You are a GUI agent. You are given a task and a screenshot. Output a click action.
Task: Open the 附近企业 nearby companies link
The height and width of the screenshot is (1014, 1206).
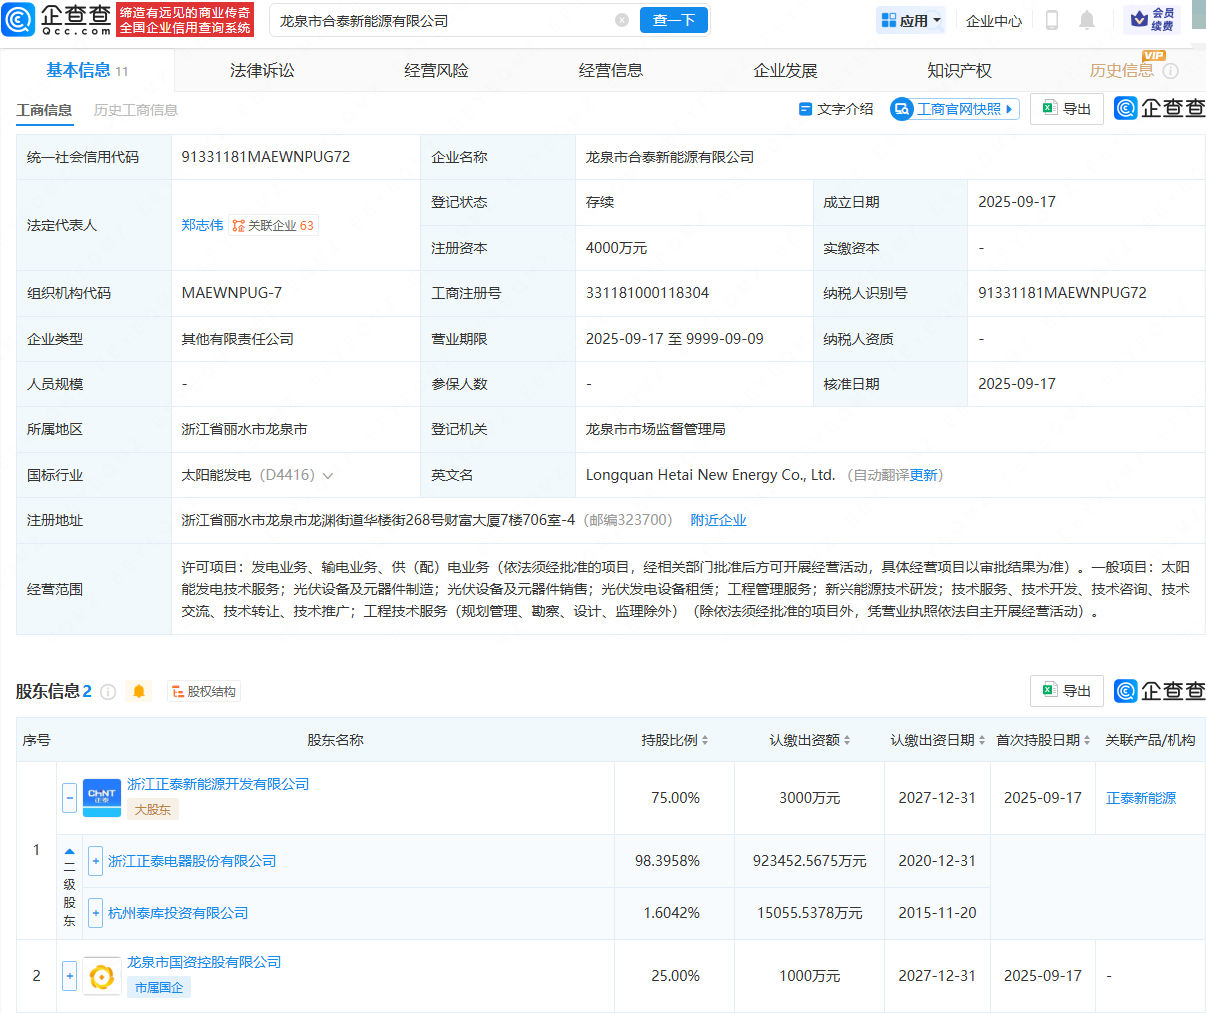point(718,519)
